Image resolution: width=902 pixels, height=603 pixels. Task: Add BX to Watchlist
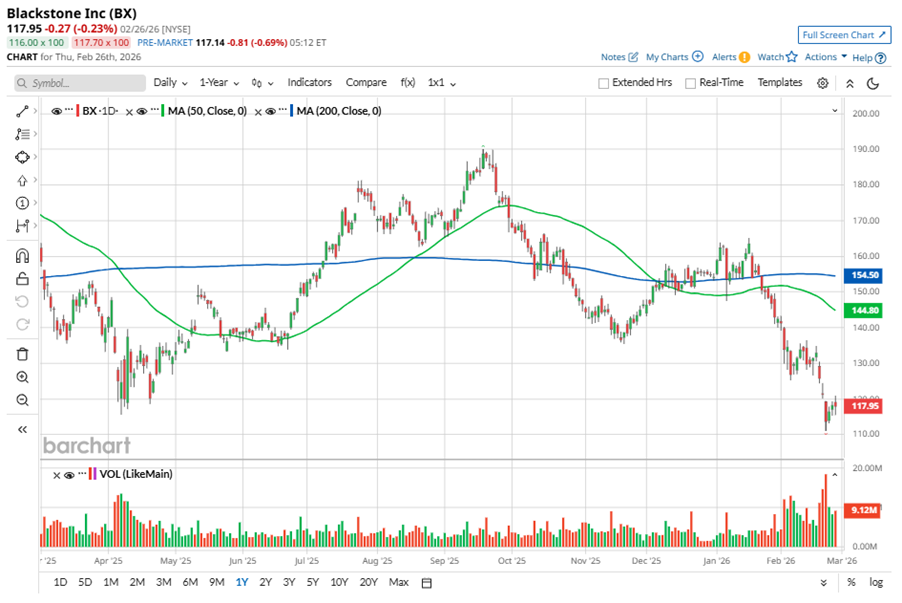point(777,57)
